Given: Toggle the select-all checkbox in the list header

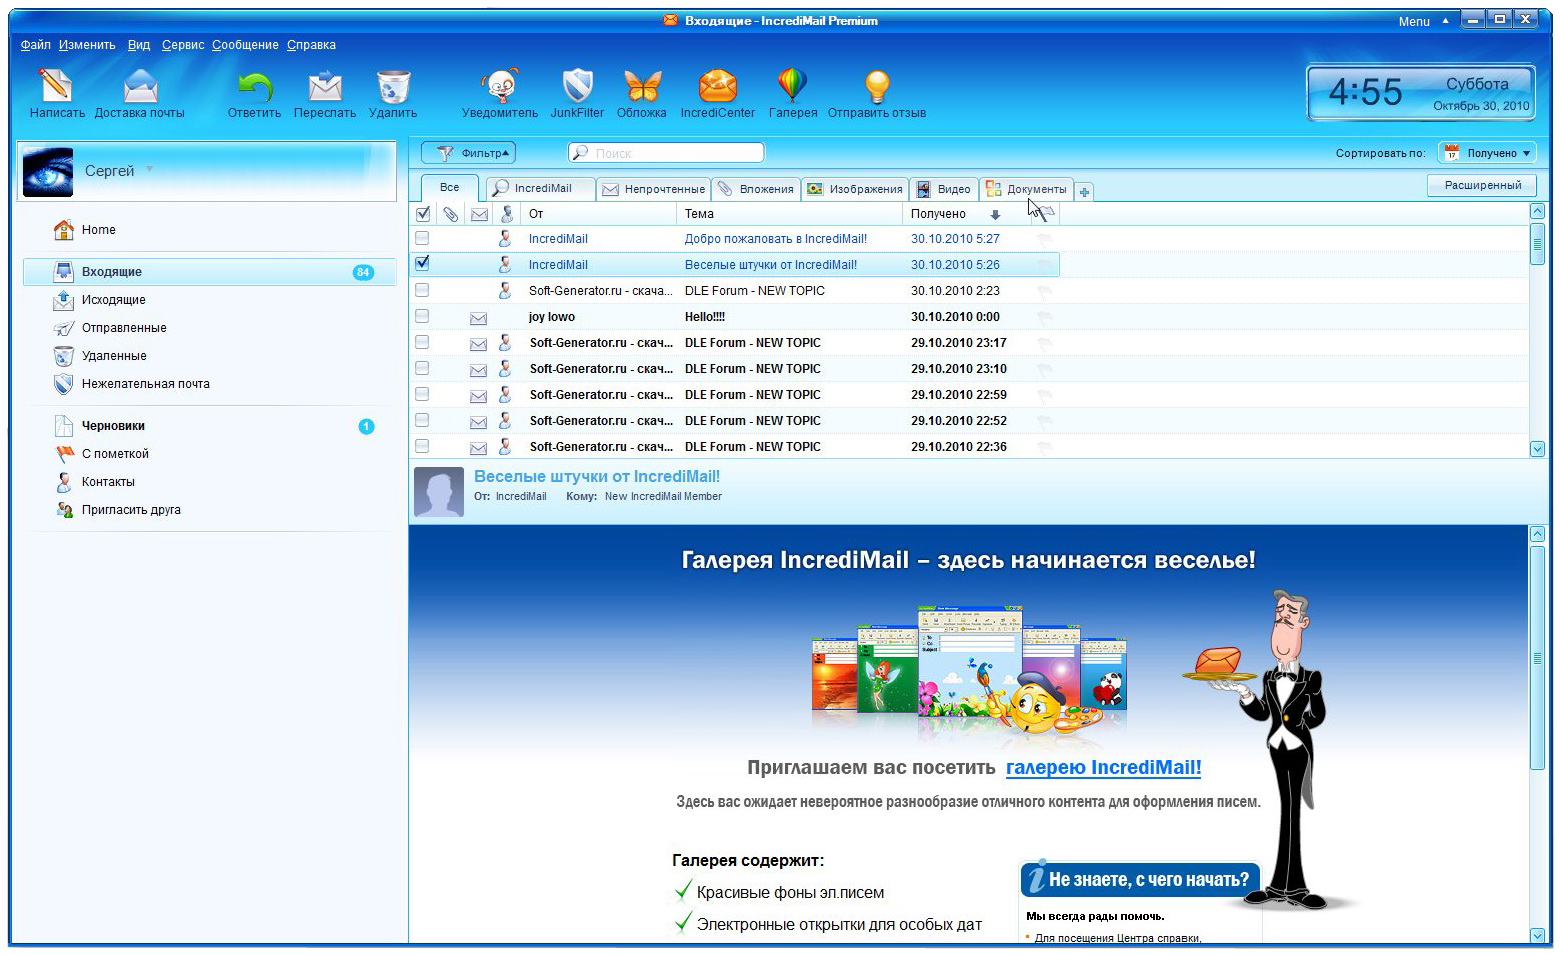Looking at the screenshot, I should (x=423, y=214).
